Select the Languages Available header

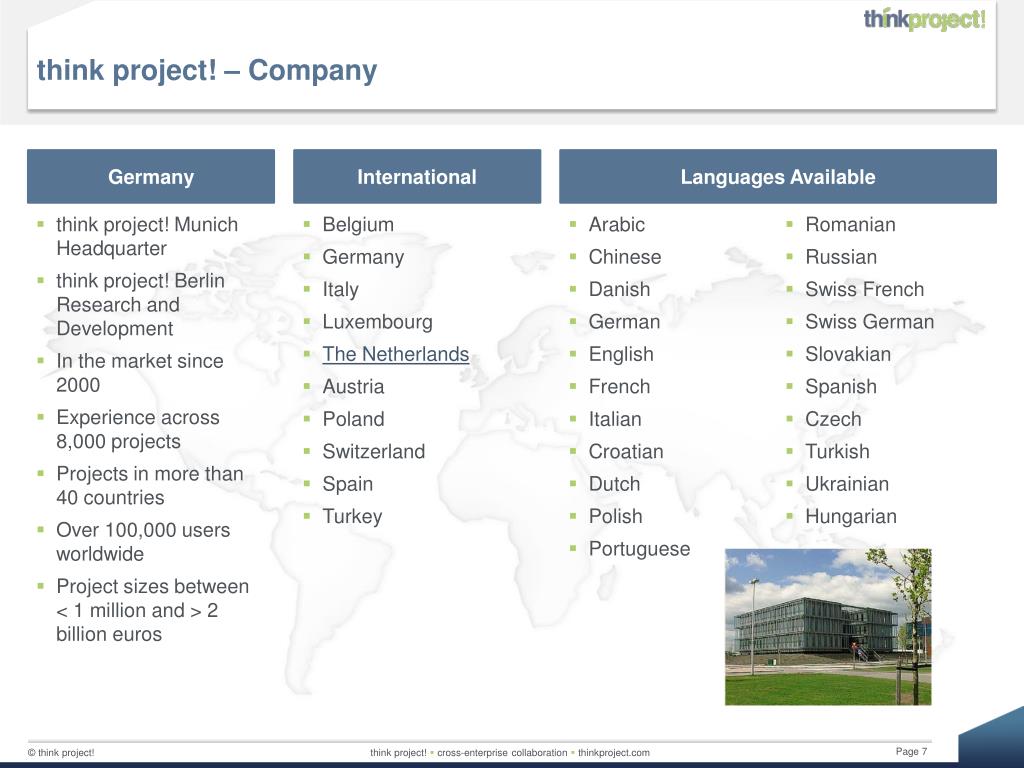[x=778, y=176]
